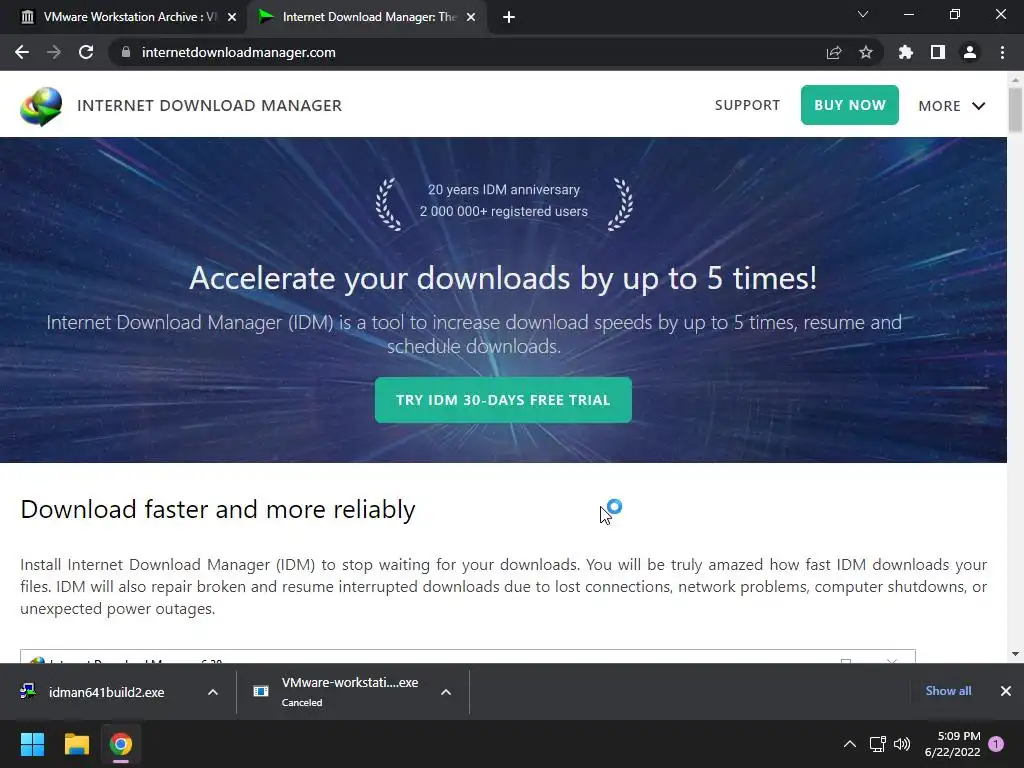The width and height of the screenshot is (1024, 768).
Task: Click the INTERNET DOWNLOAD MANAGER site title
Action: [210, 106]
